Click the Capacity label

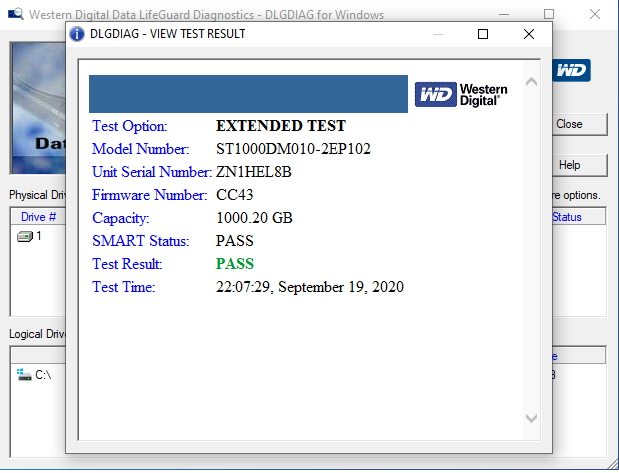(x=120, y=218)
